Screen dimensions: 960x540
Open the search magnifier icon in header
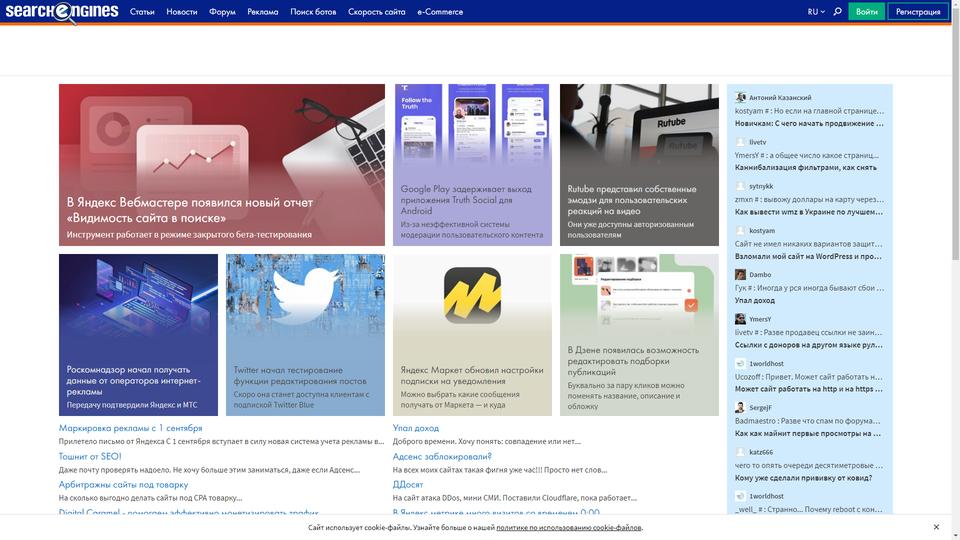pos(837,11)
